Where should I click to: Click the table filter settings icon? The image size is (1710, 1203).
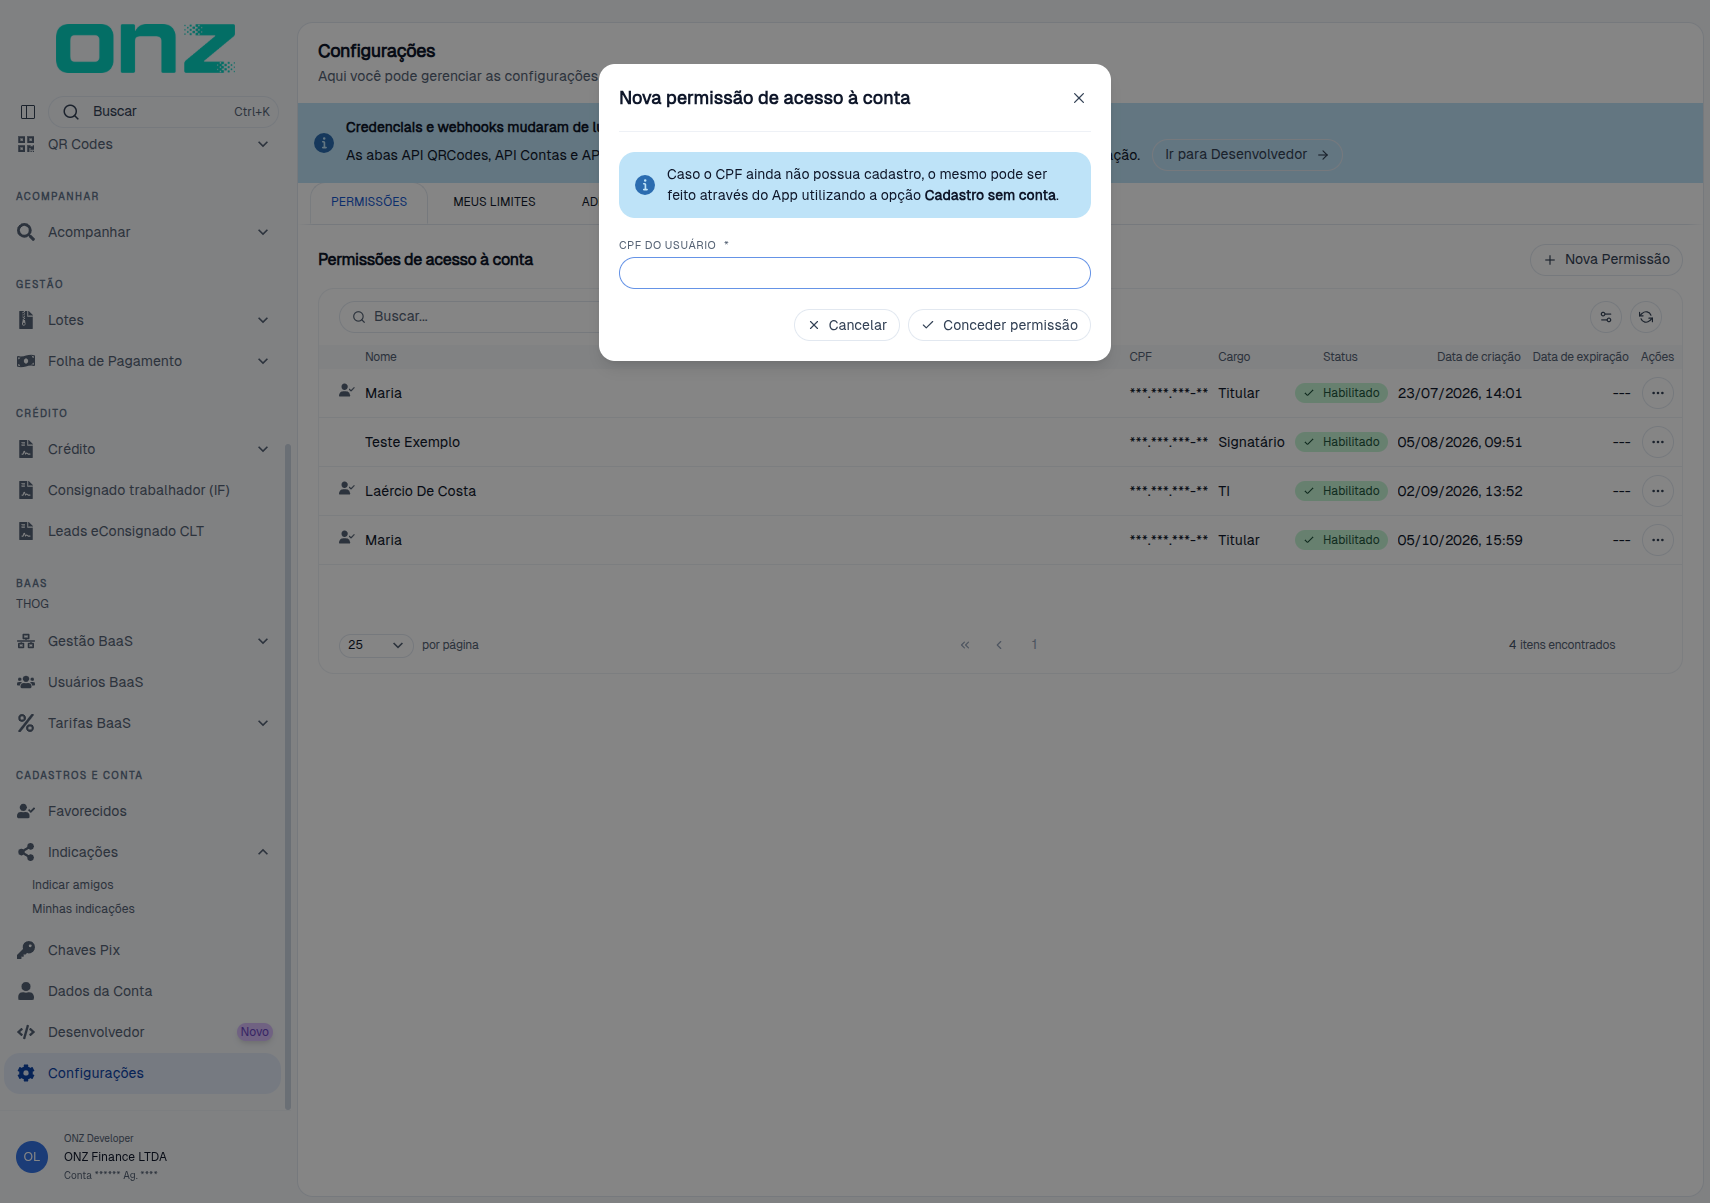point(1606,317)
